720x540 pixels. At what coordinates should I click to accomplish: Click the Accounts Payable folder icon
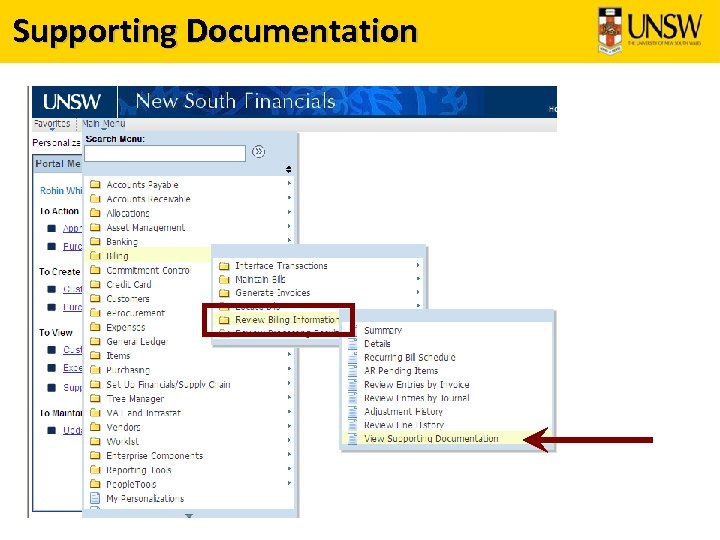tap(95, 185)
